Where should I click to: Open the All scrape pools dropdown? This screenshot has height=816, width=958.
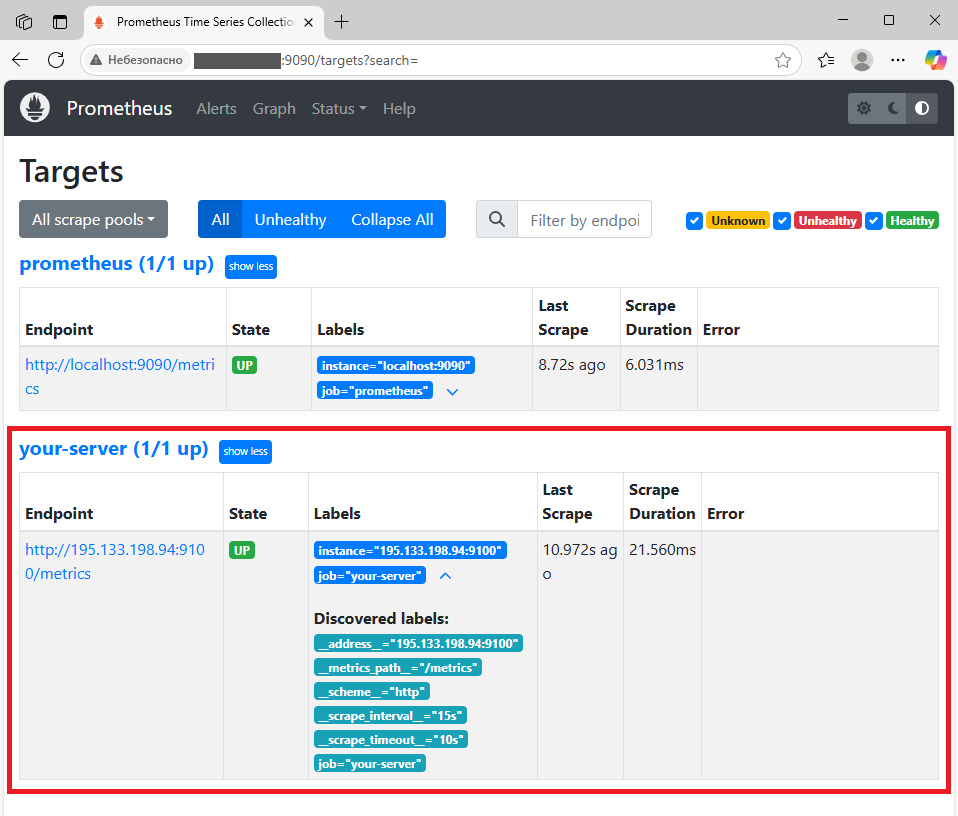click(93, 219)
